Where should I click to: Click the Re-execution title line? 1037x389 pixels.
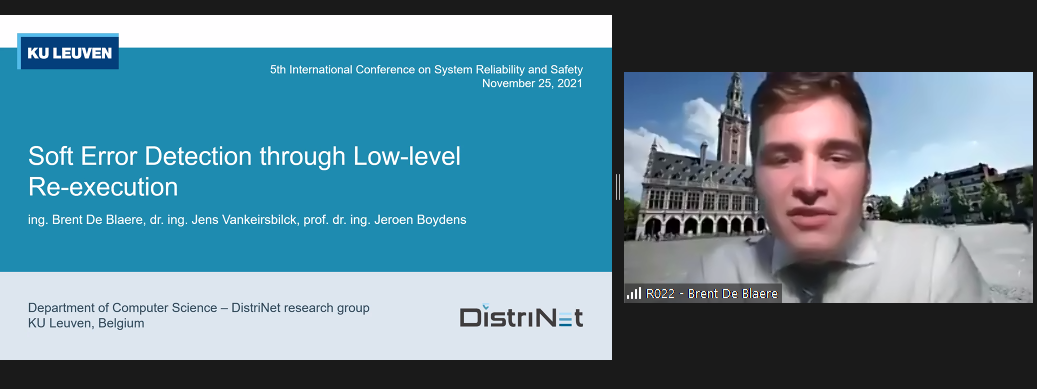[x=103, y=187]
